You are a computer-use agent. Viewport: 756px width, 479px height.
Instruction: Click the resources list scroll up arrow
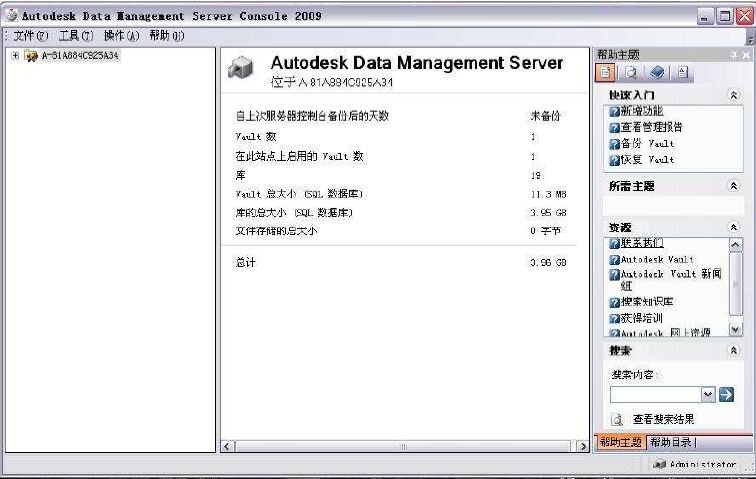735,245
